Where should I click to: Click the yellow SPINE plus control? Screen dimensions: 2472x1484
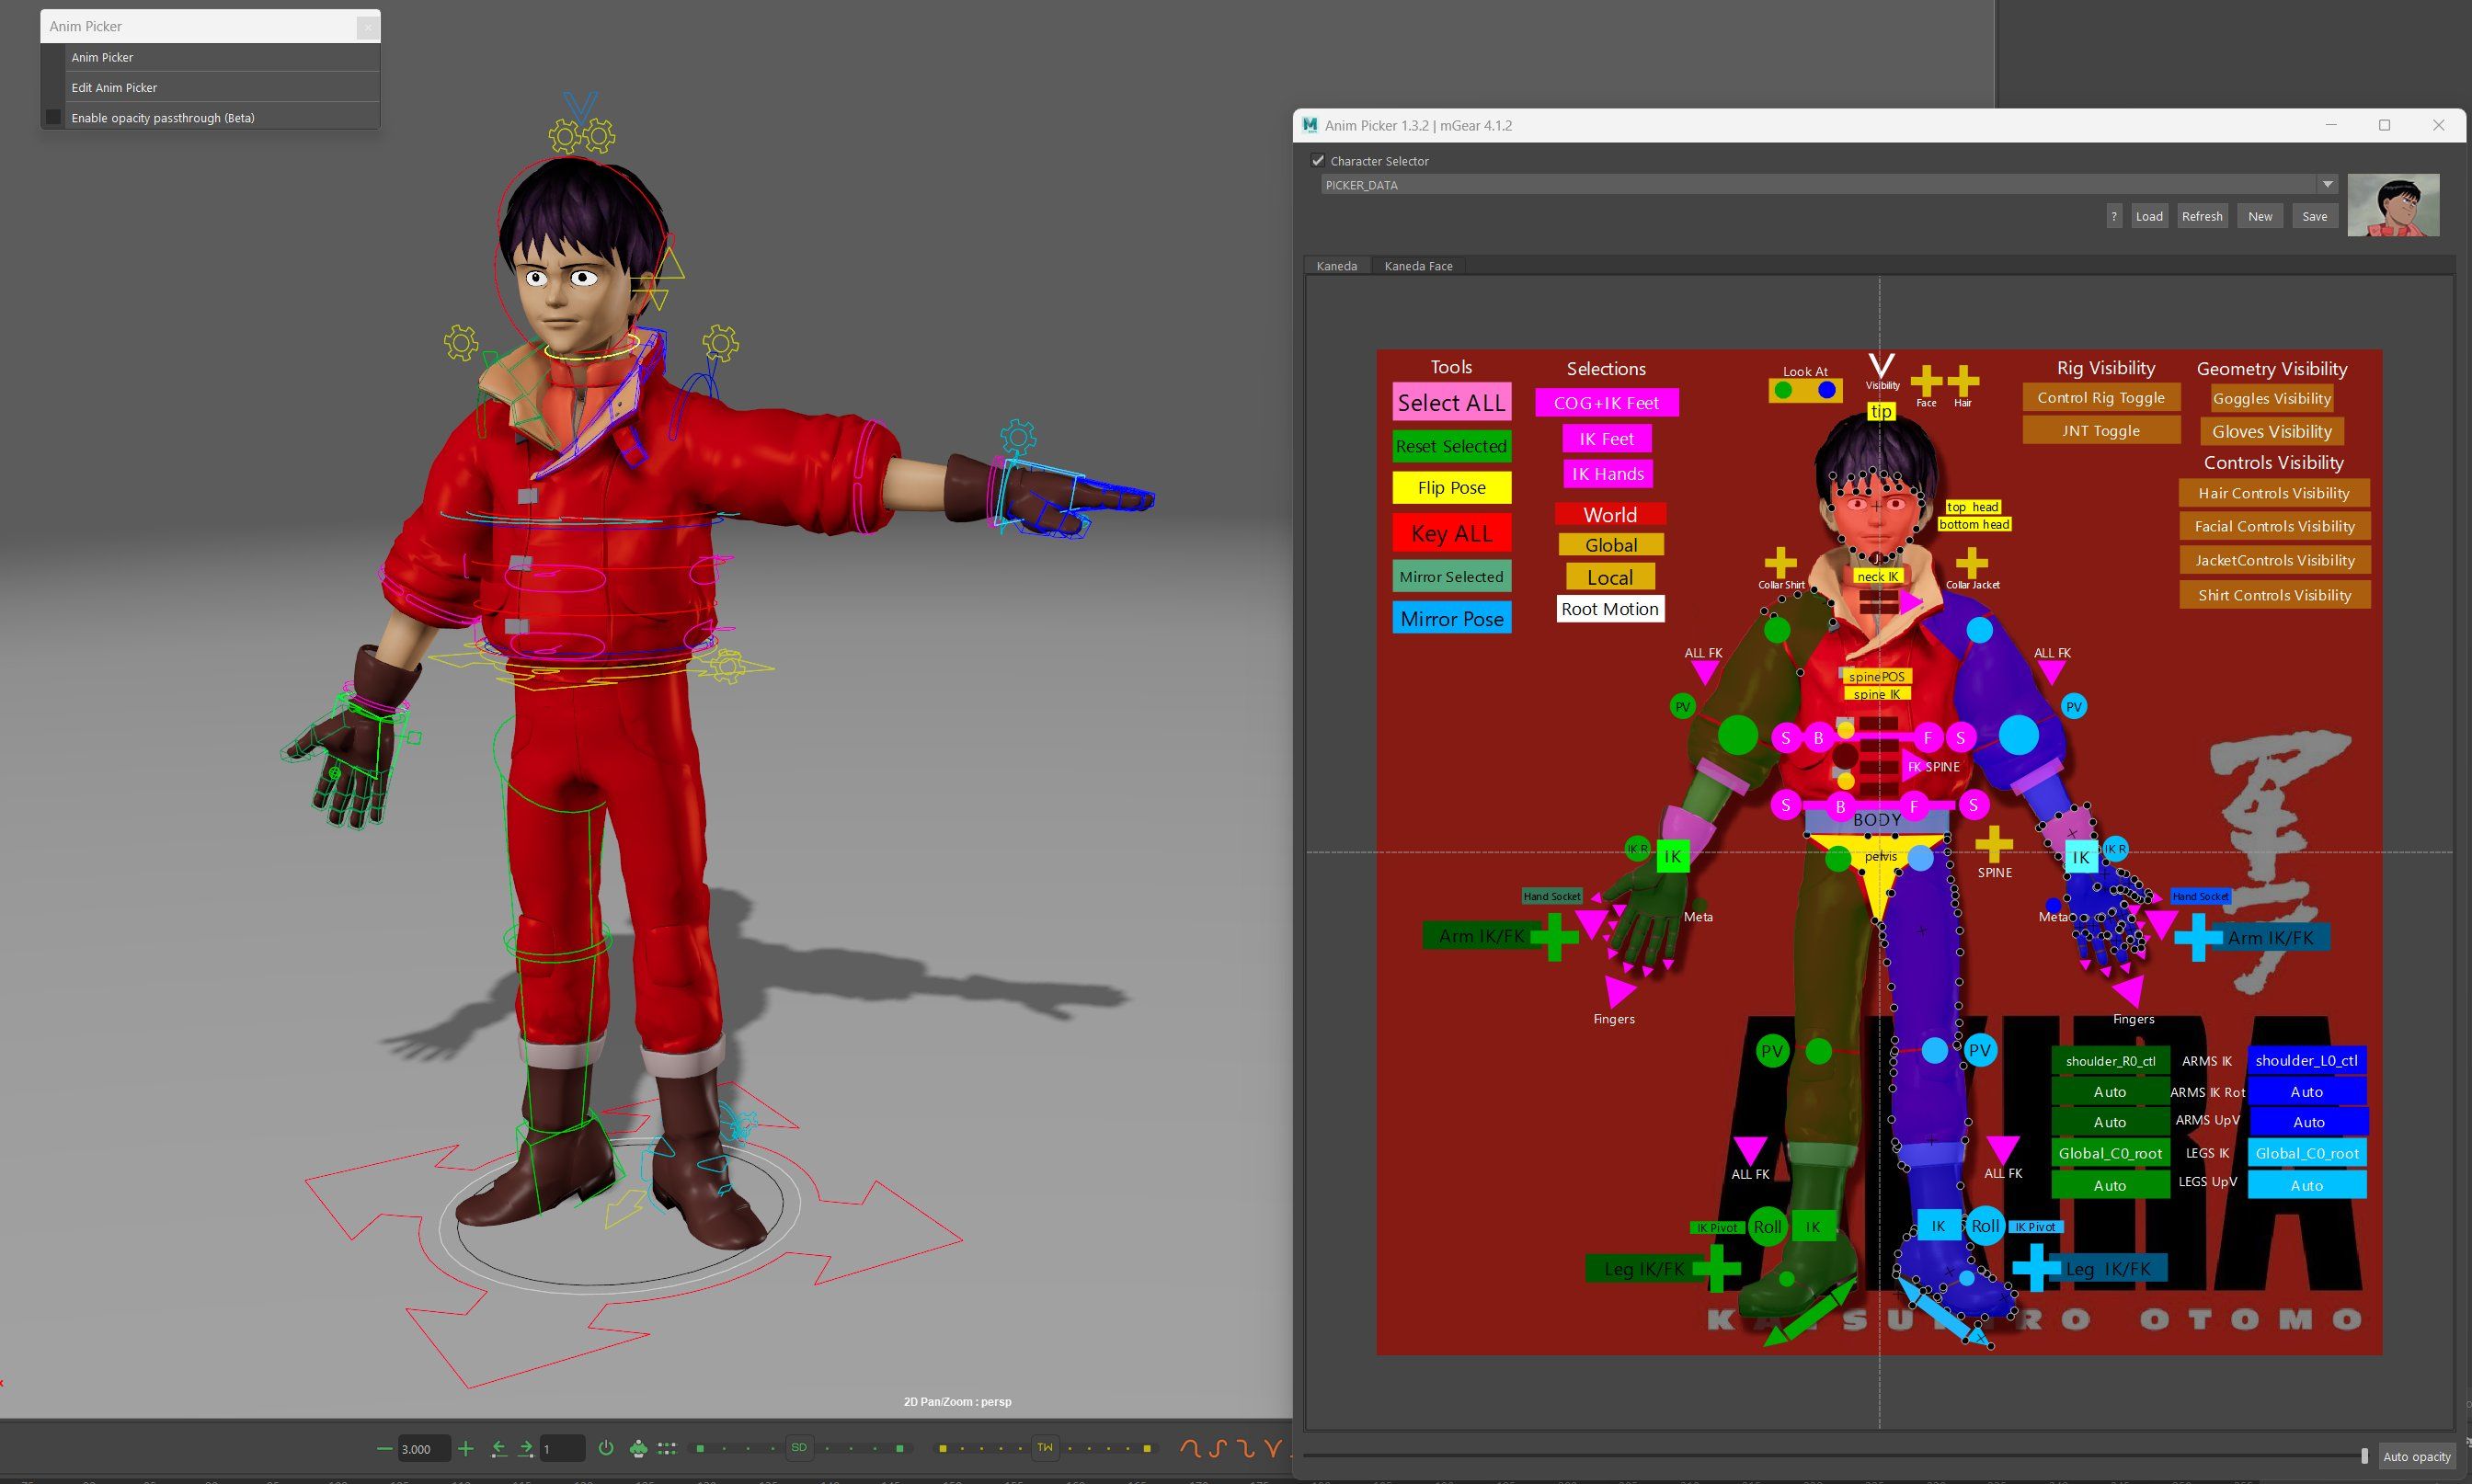(1993, 844)
